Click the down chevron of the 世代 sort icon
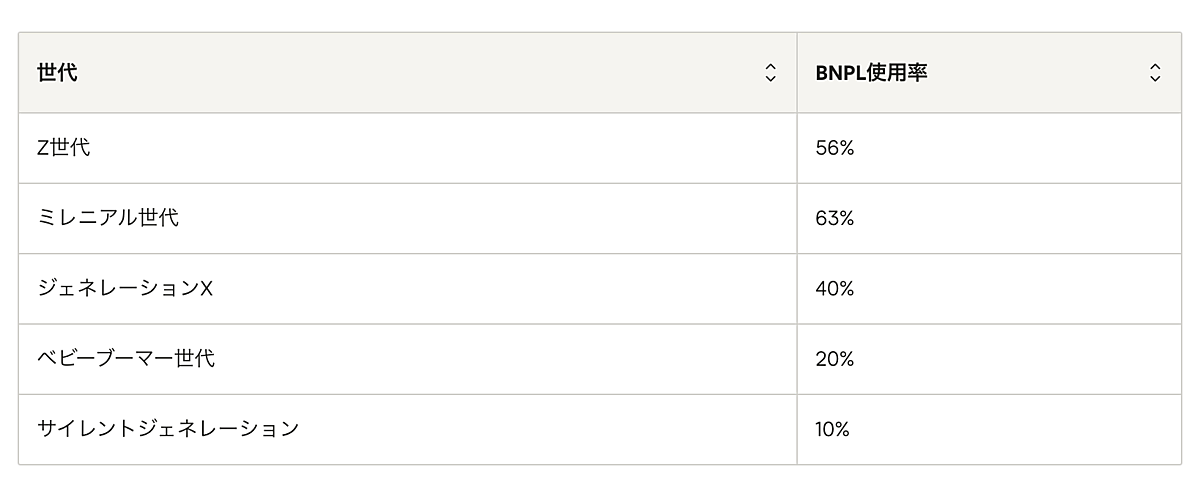The height and width of the screenshot is (497, 1200). [x=770, y=79]
